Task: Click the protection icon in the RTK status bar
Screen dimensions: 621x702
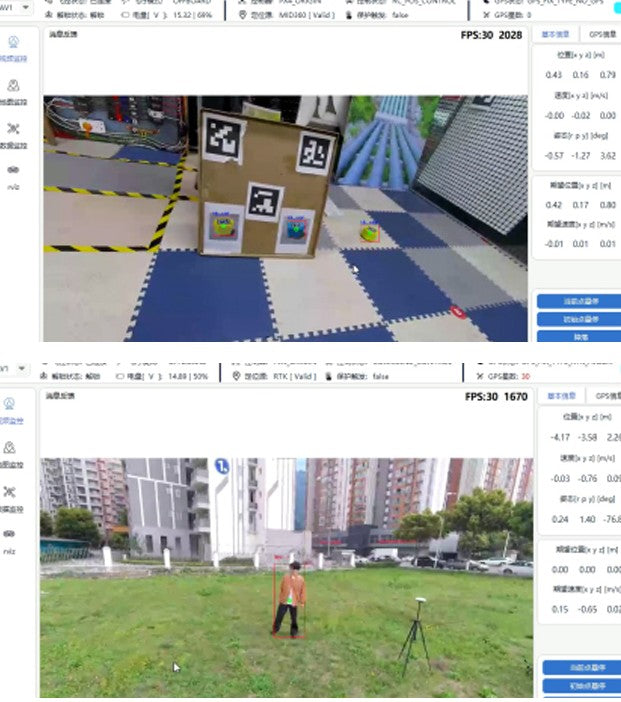Action: (x=329, y=376)
